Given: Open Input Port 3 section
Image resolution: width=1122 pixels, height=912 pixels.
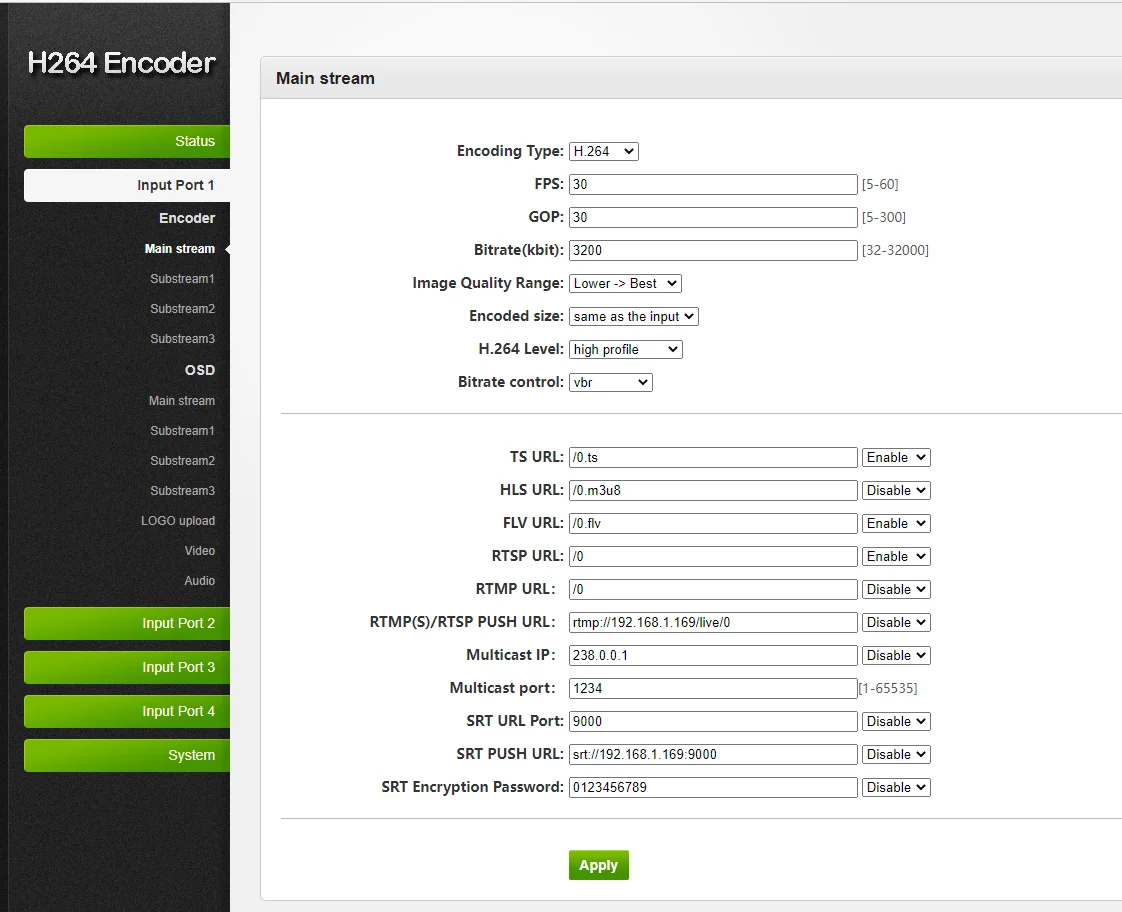Looking at the screenshot, I should coord(127,667).
